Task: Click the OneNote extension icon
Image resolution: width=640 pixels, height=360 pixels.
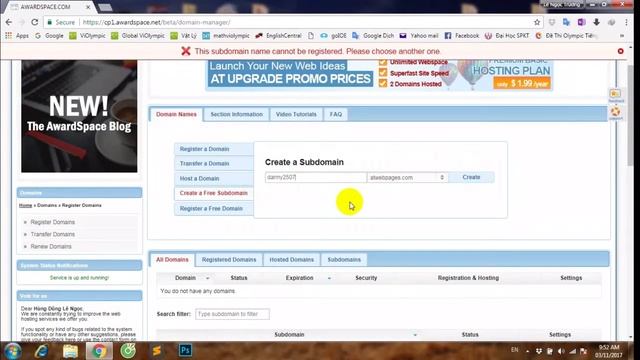Action: [581, 22]
